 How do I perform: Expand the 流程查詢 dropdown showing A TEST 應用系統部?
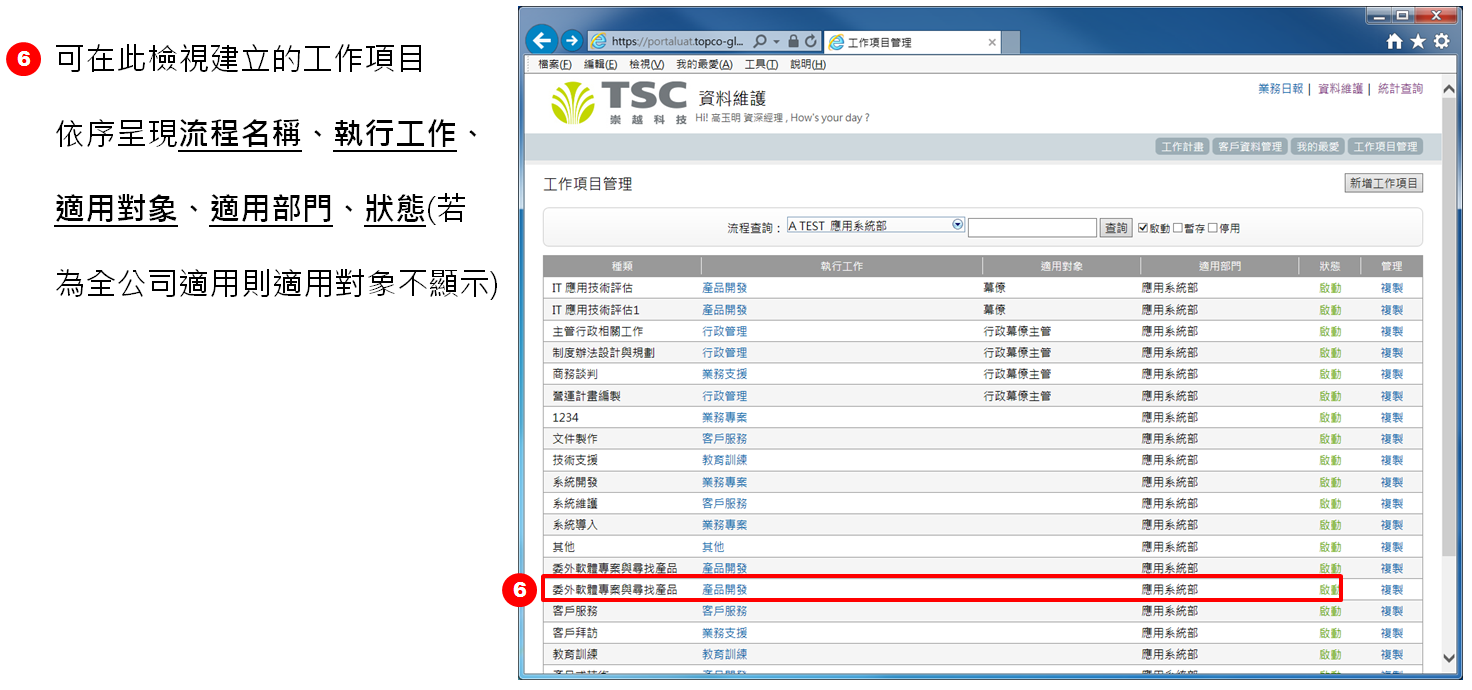(957, 225)
